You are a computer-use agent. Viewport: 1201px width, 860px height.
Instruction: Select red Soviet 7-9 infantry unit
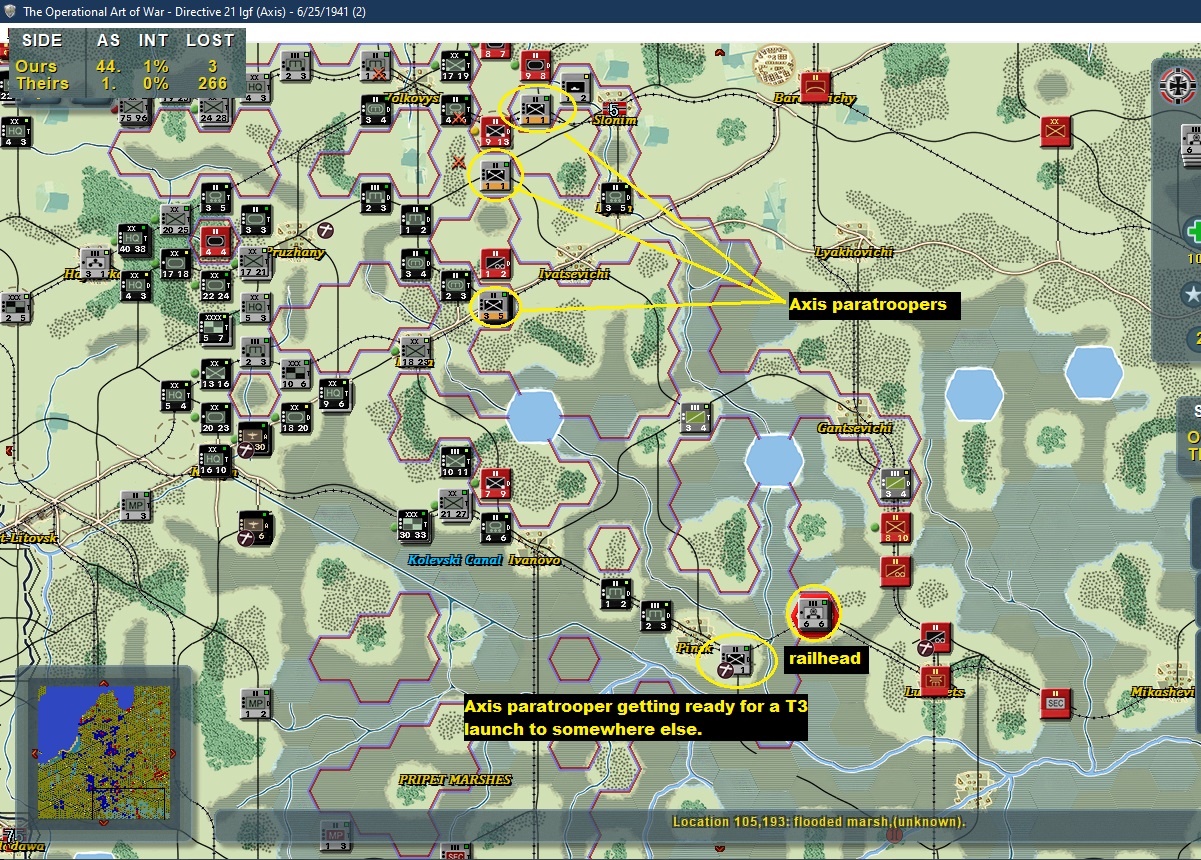(x=496, y=484)
